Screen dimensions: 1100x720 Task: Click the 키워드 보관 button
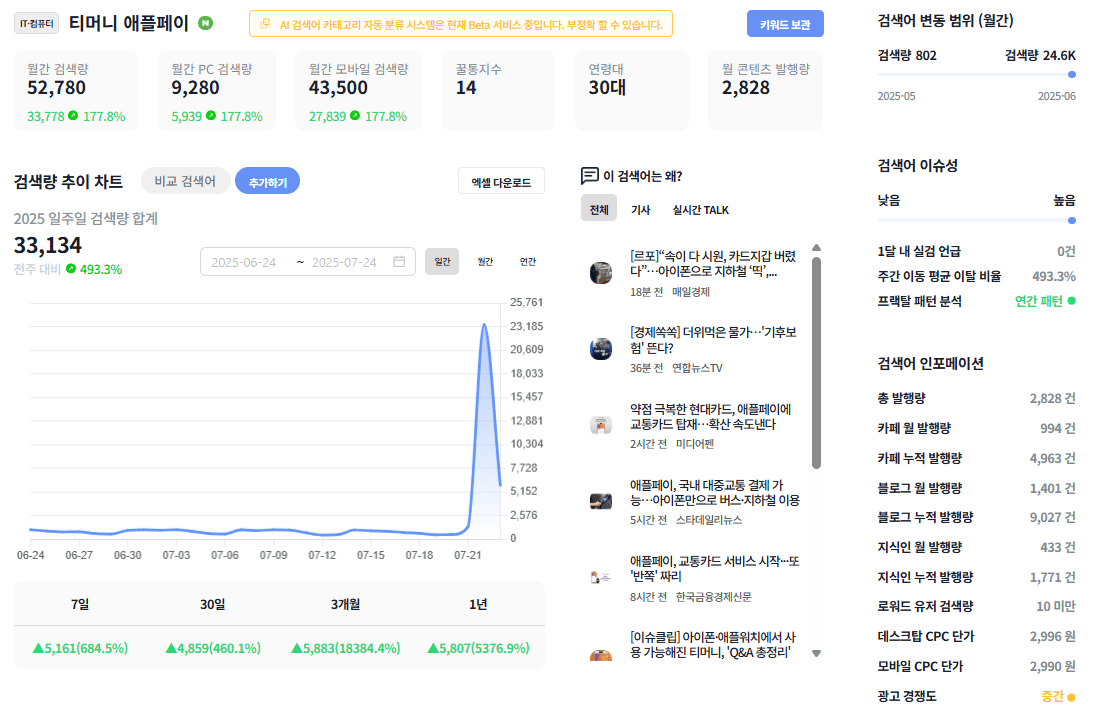pyautogui.click(x=785, y=24)
